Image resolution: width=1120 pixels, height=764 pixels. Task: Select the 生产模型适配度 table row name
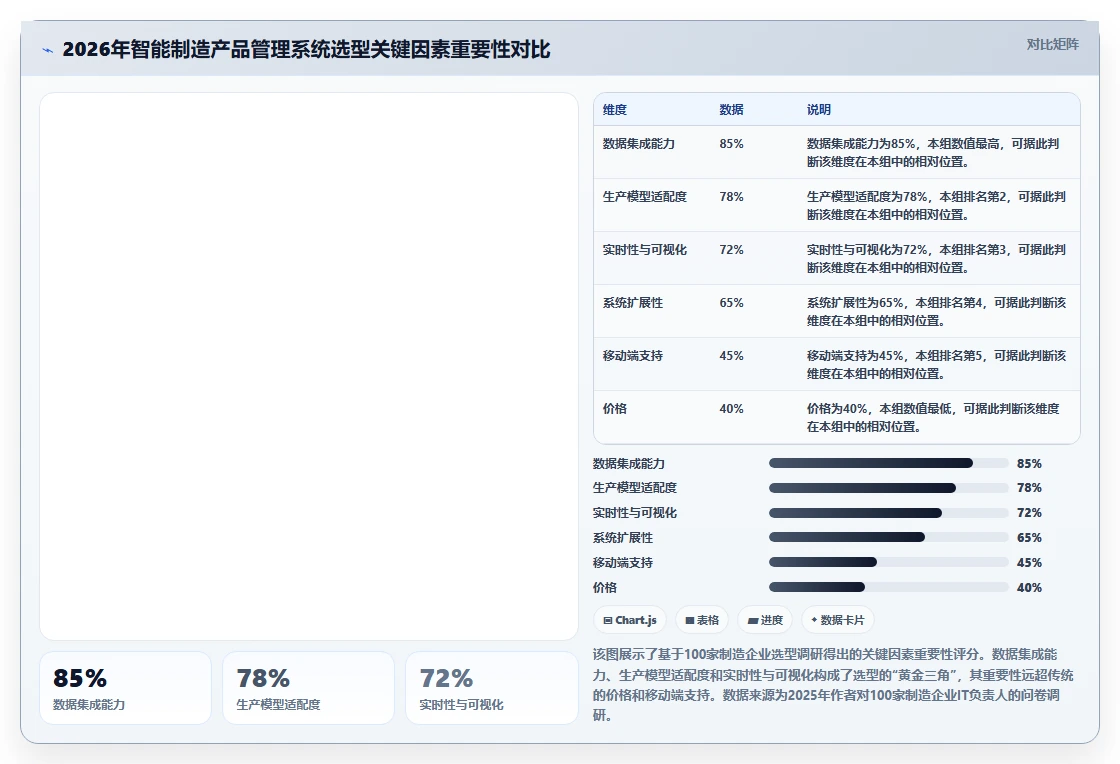[x=644, y=196]
